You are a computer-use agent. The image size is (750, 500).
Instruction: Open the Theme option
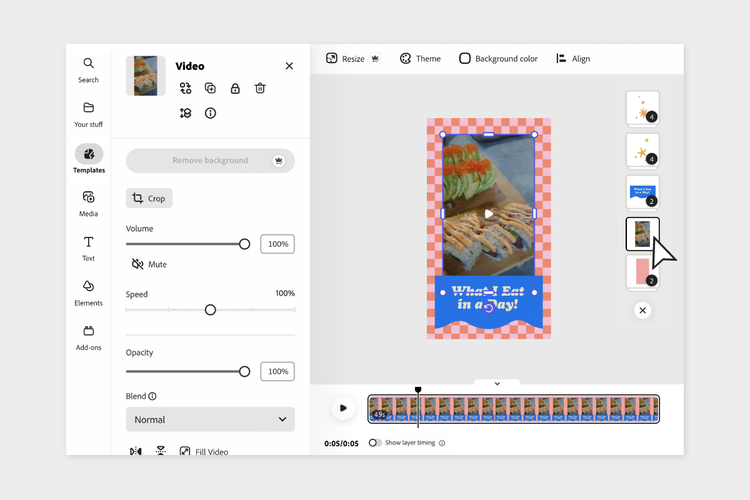(x=420, y=58)
